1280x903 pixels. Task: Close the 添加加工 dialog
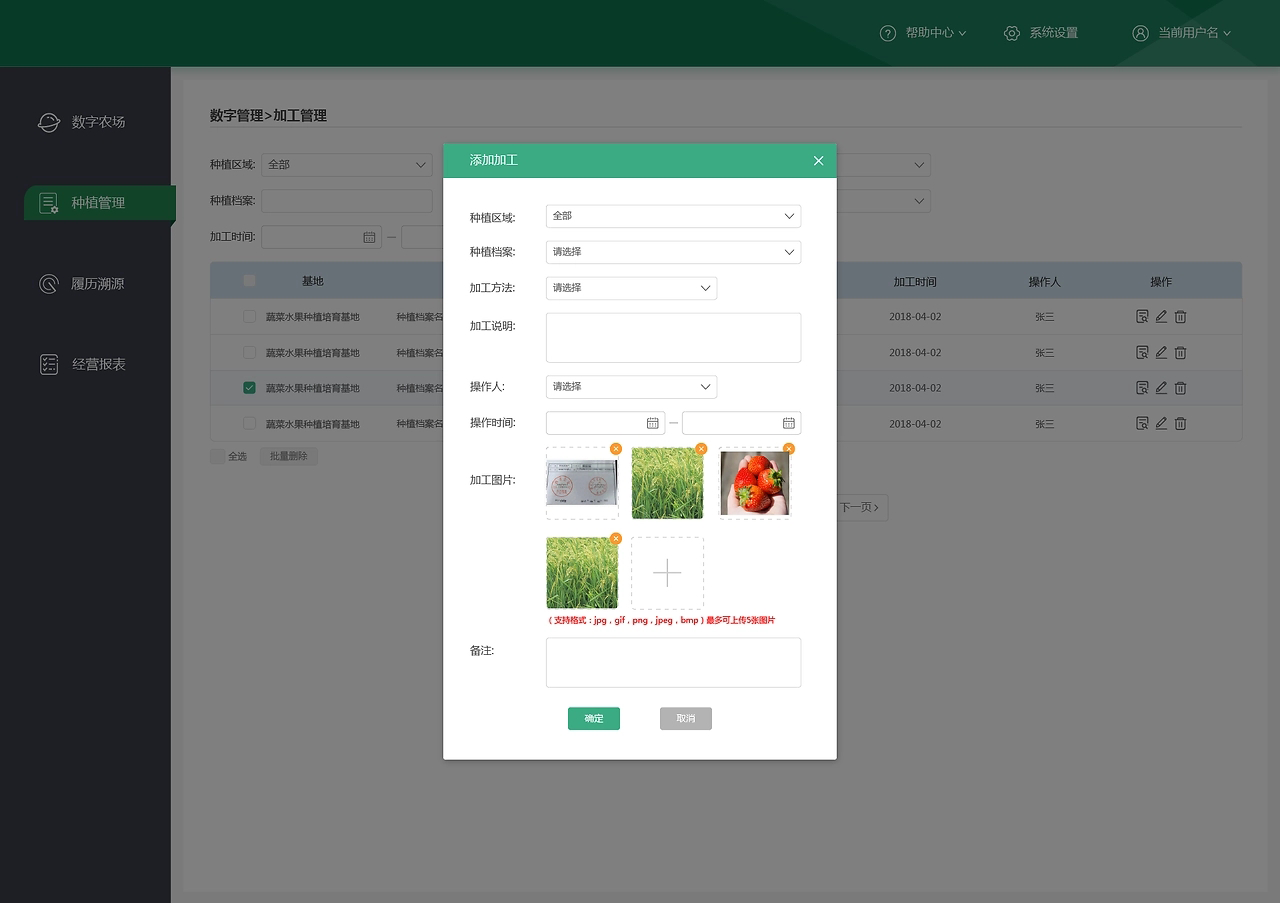tap(818, 161)
